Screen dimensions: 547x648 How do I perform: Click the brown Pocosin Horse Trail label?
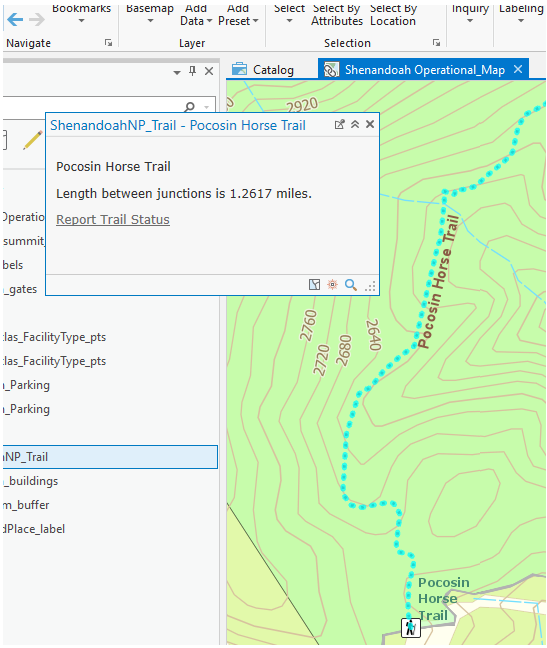(x=438, y=281)
